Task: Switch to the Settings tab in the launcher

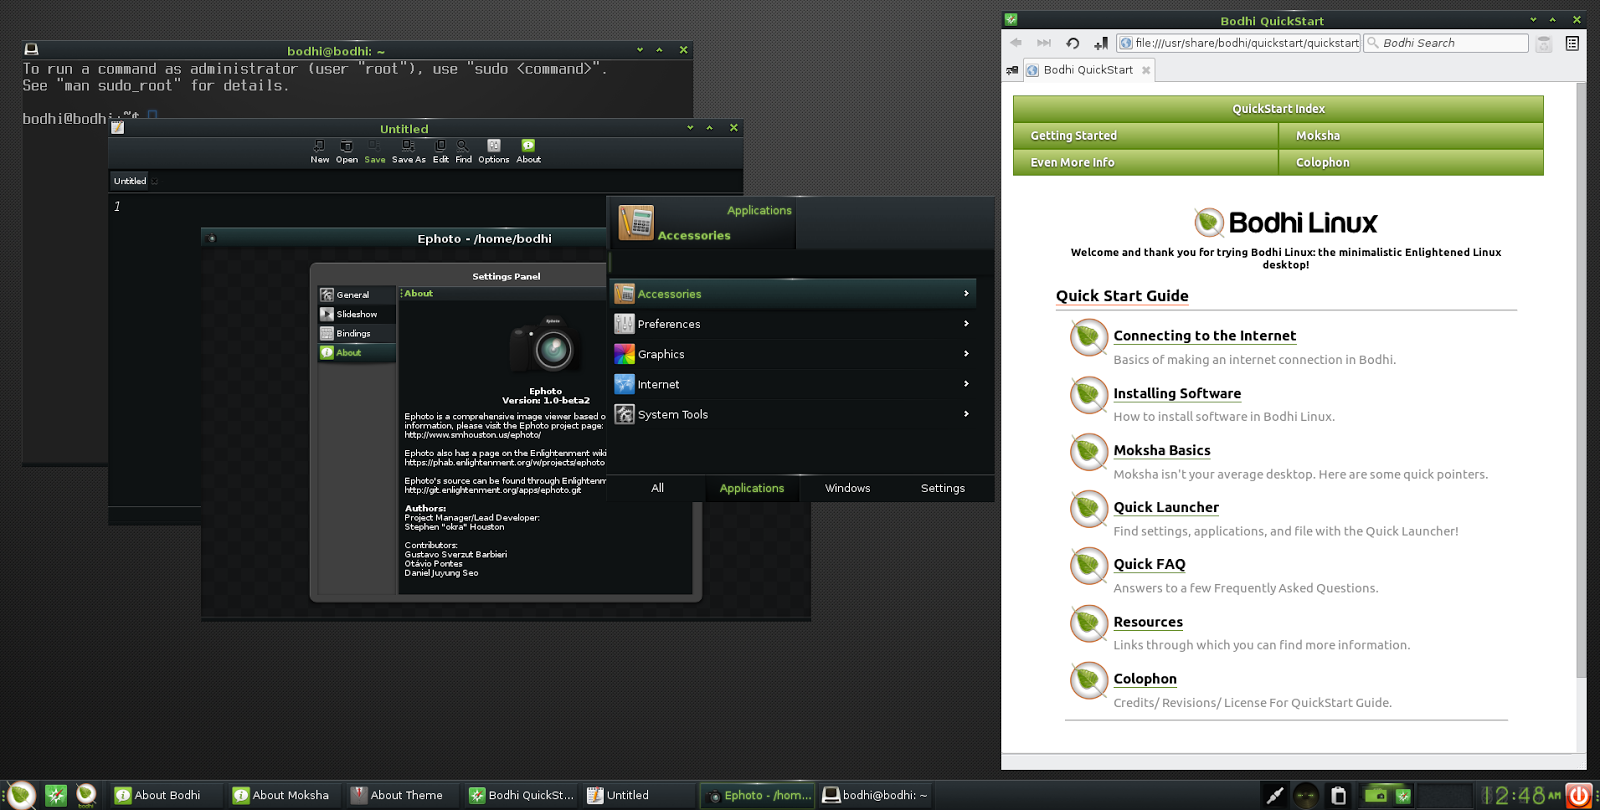Action: coord(943,488)
